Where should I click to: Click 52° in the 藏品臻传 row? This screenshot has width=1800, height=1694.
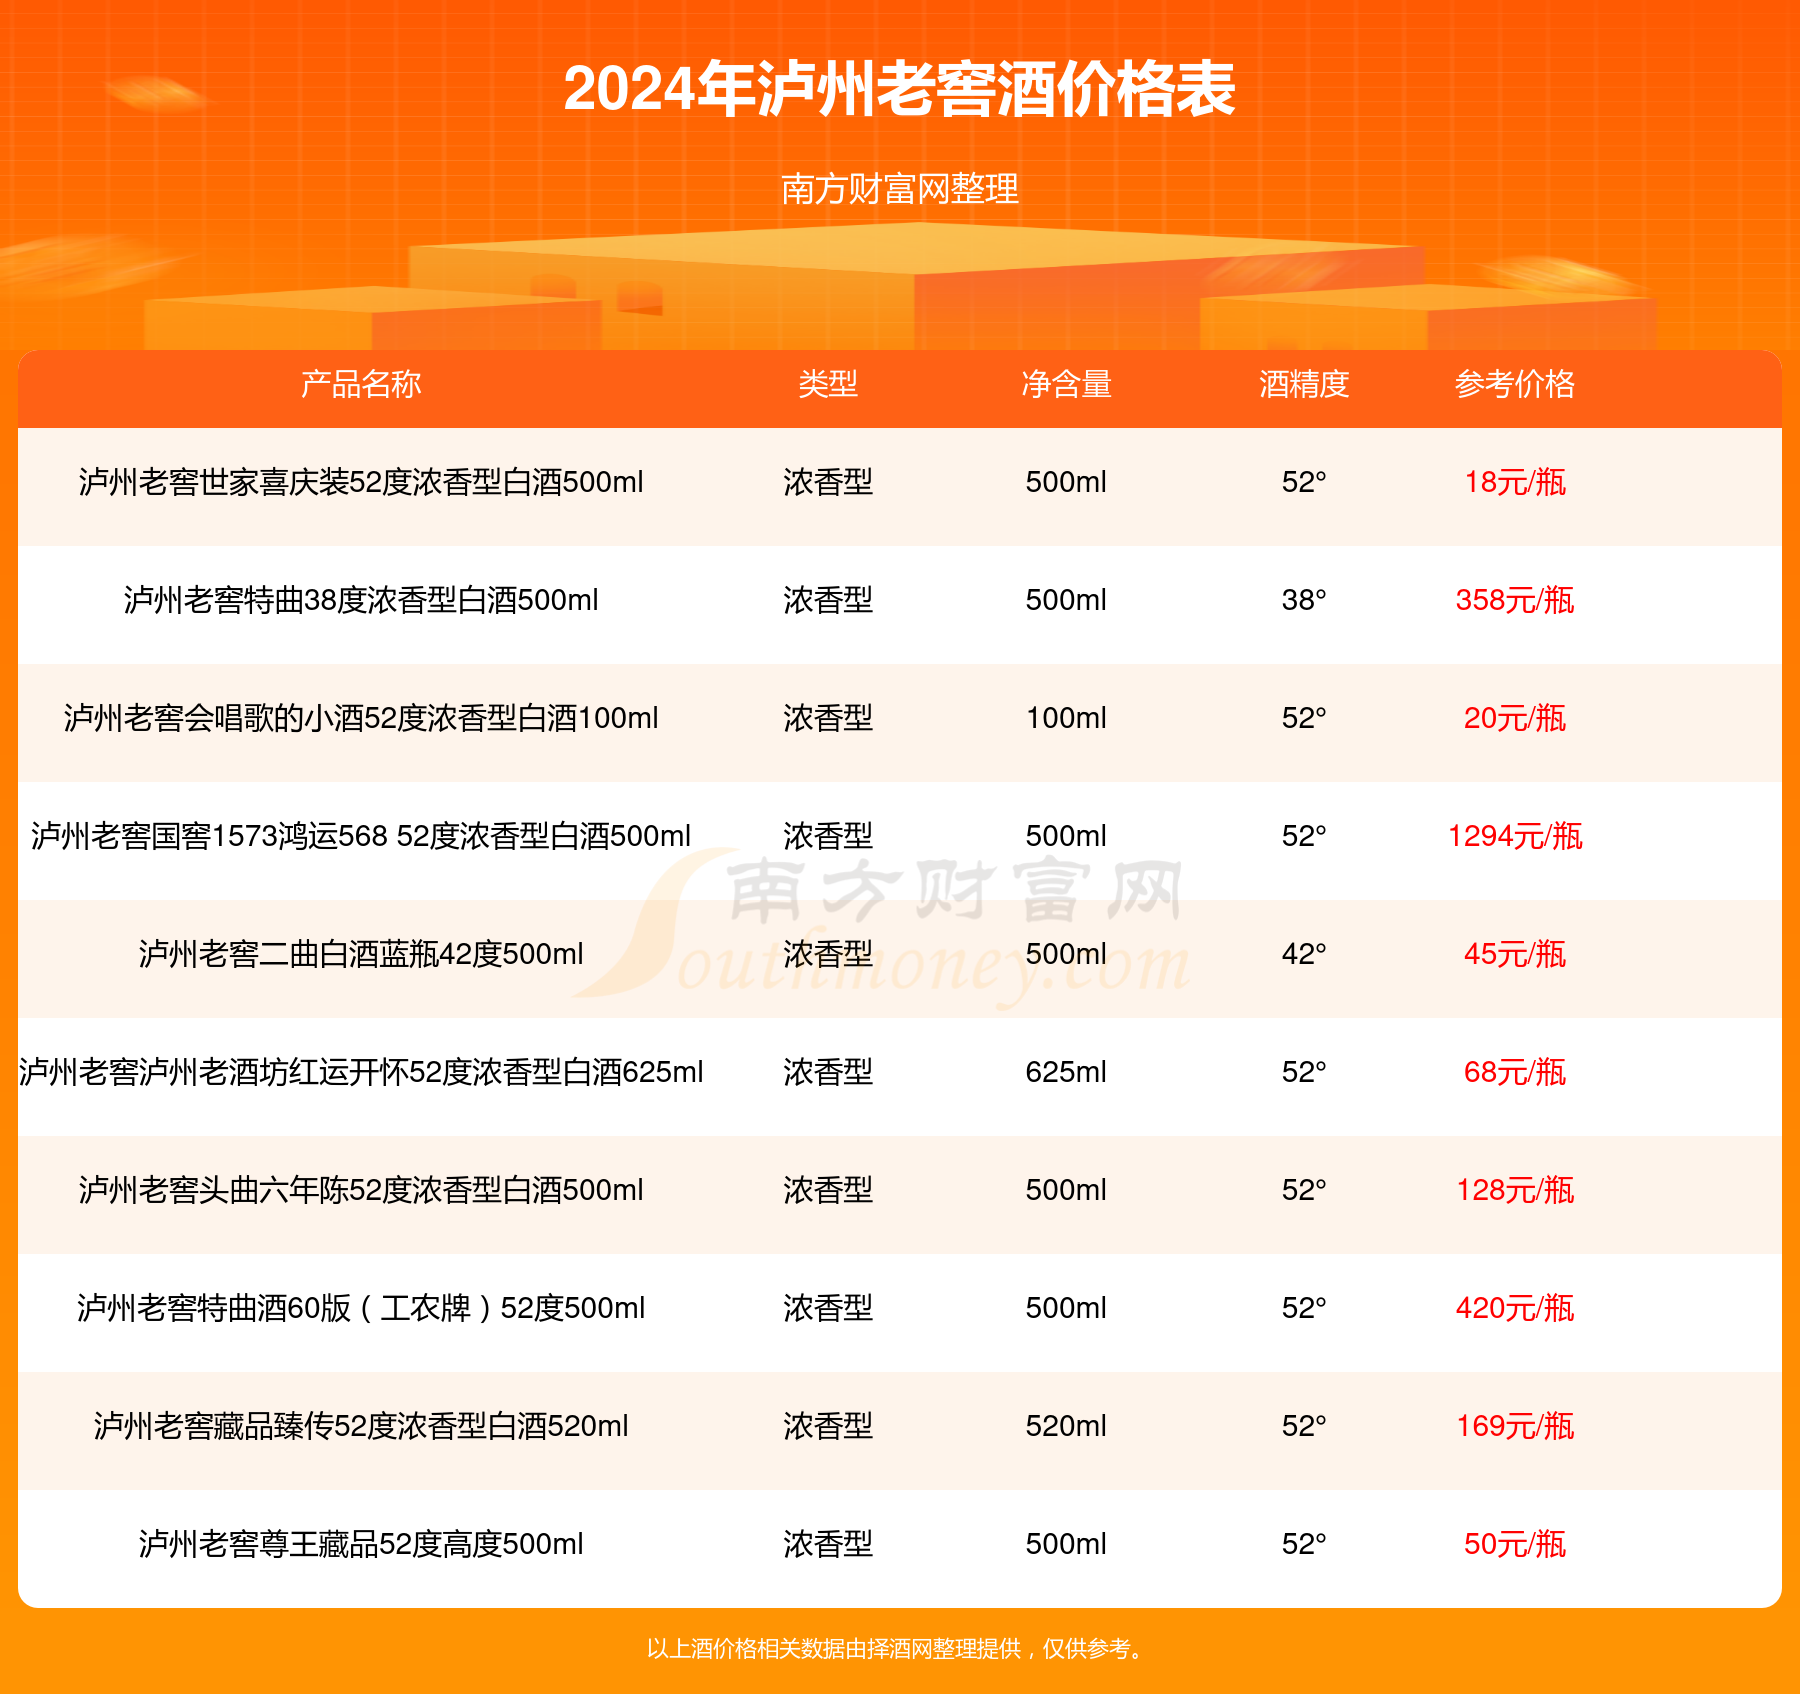[1304, 1426]
